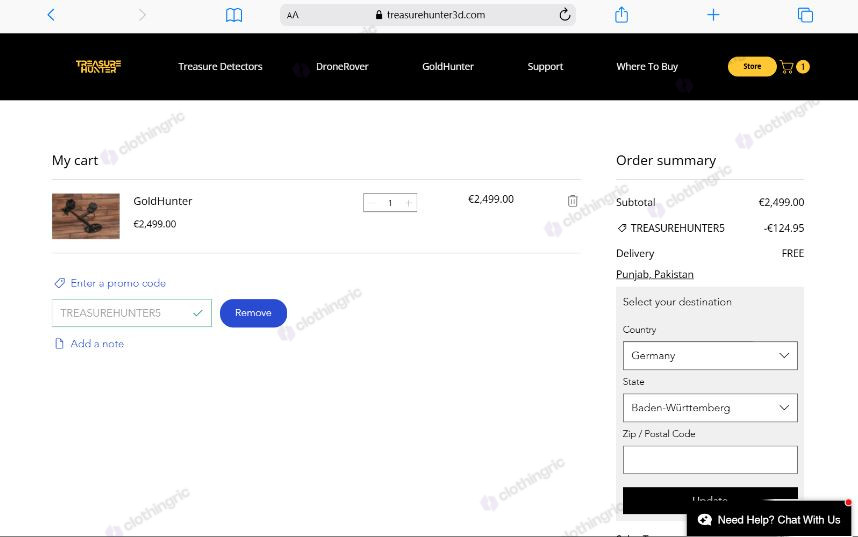Open the Where To Buy page
858x537 pixels.
coord(647,66)
